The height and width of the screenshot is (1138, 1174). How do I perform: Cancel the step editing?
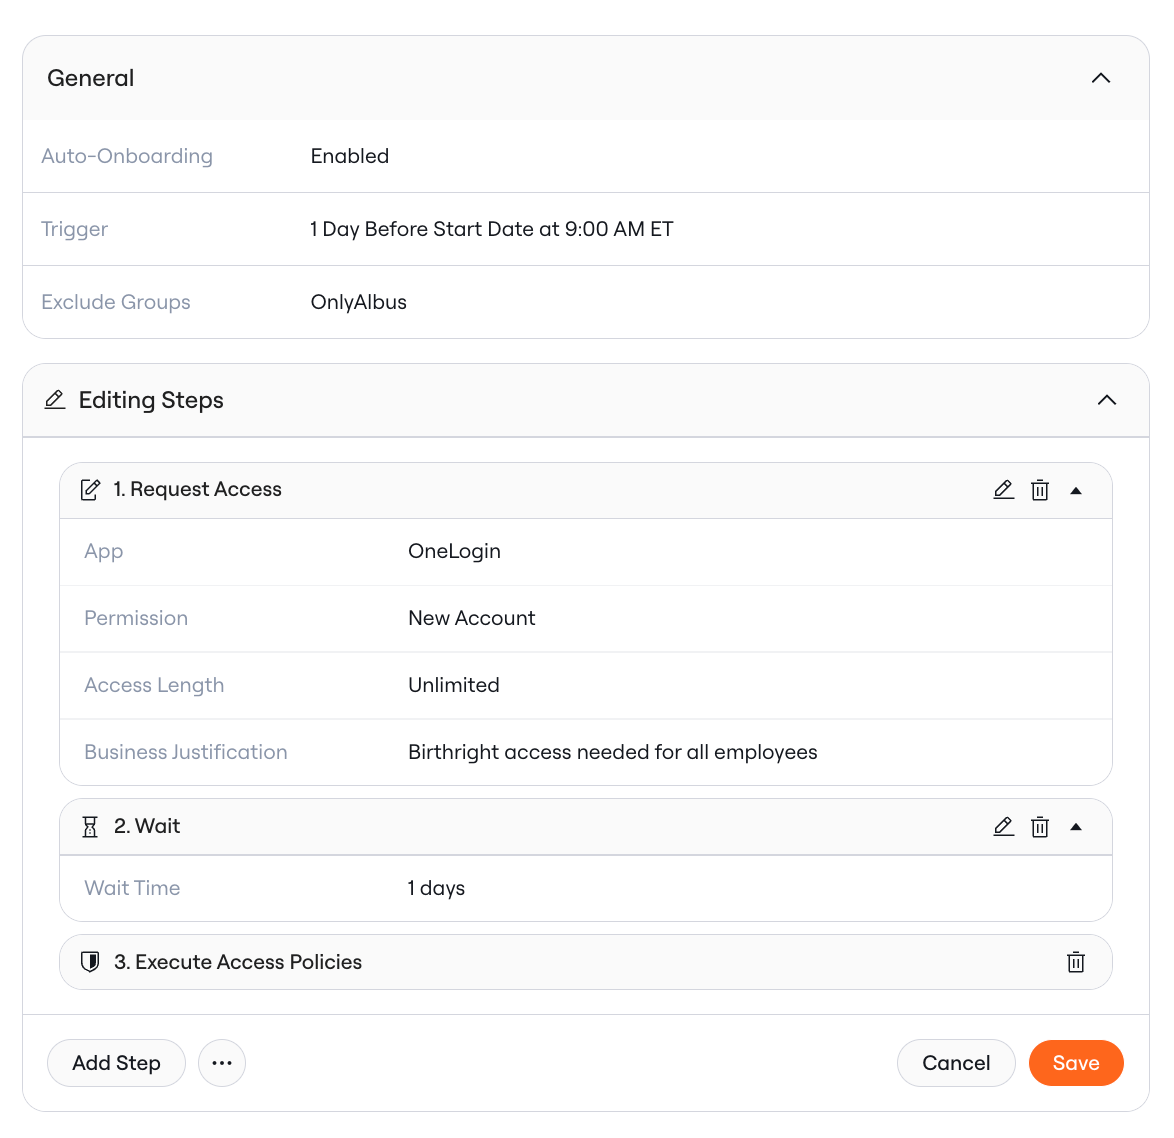tap(956, 1062)
